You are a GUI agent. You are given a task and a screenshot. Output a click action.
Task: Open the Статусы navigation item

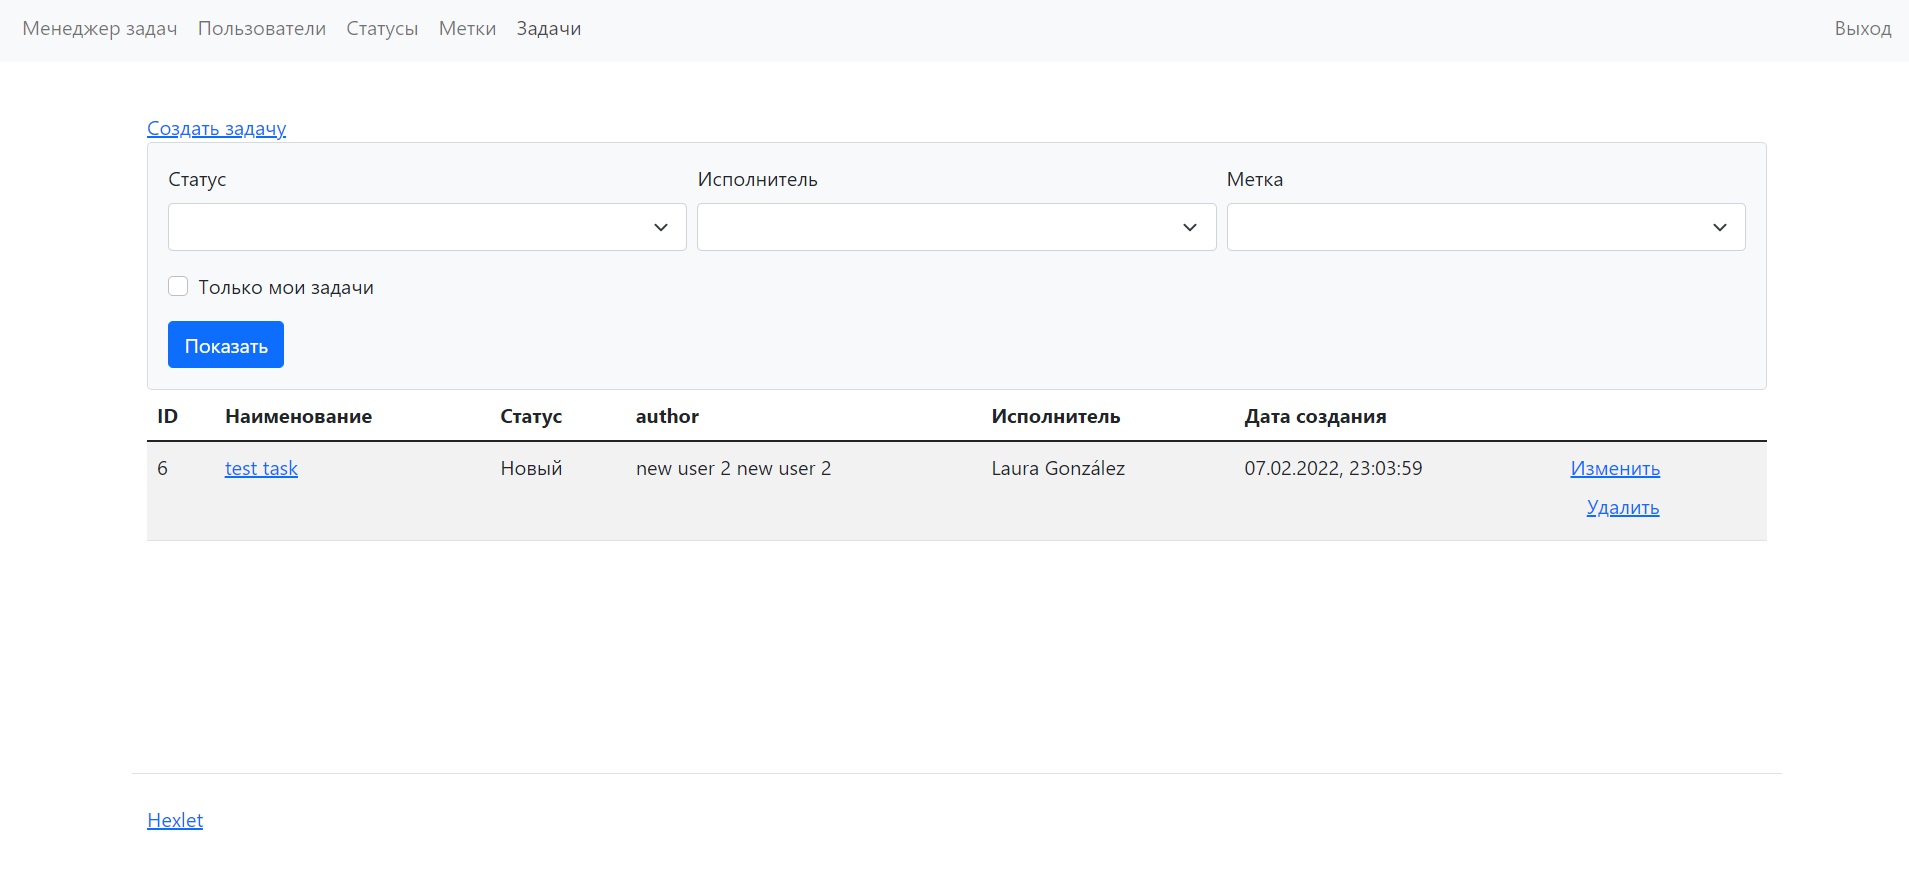tap(382, 29)
